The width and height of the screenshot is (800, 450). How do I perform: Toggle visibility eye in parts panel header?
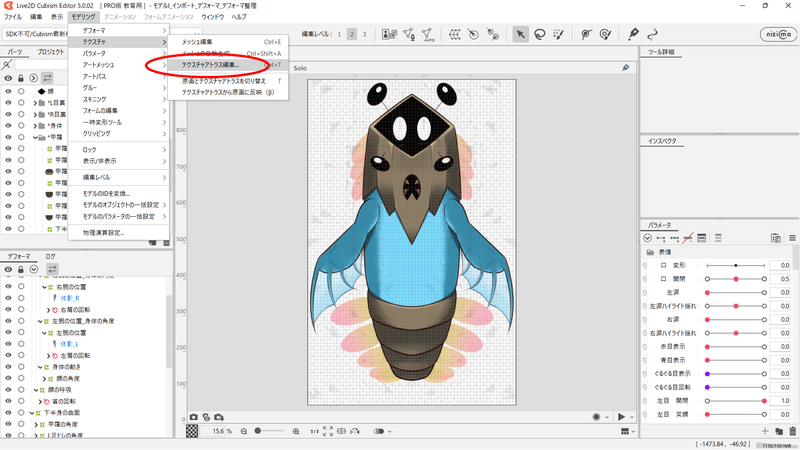[8, 78]
